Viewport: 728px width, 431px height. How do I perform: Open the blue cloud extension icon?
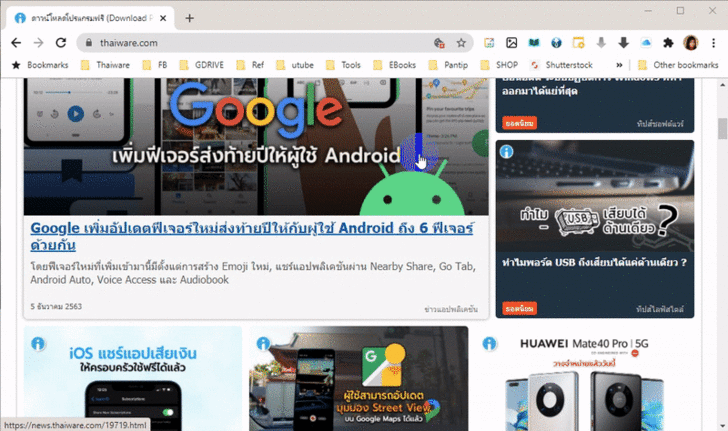(x=646, y=43)
